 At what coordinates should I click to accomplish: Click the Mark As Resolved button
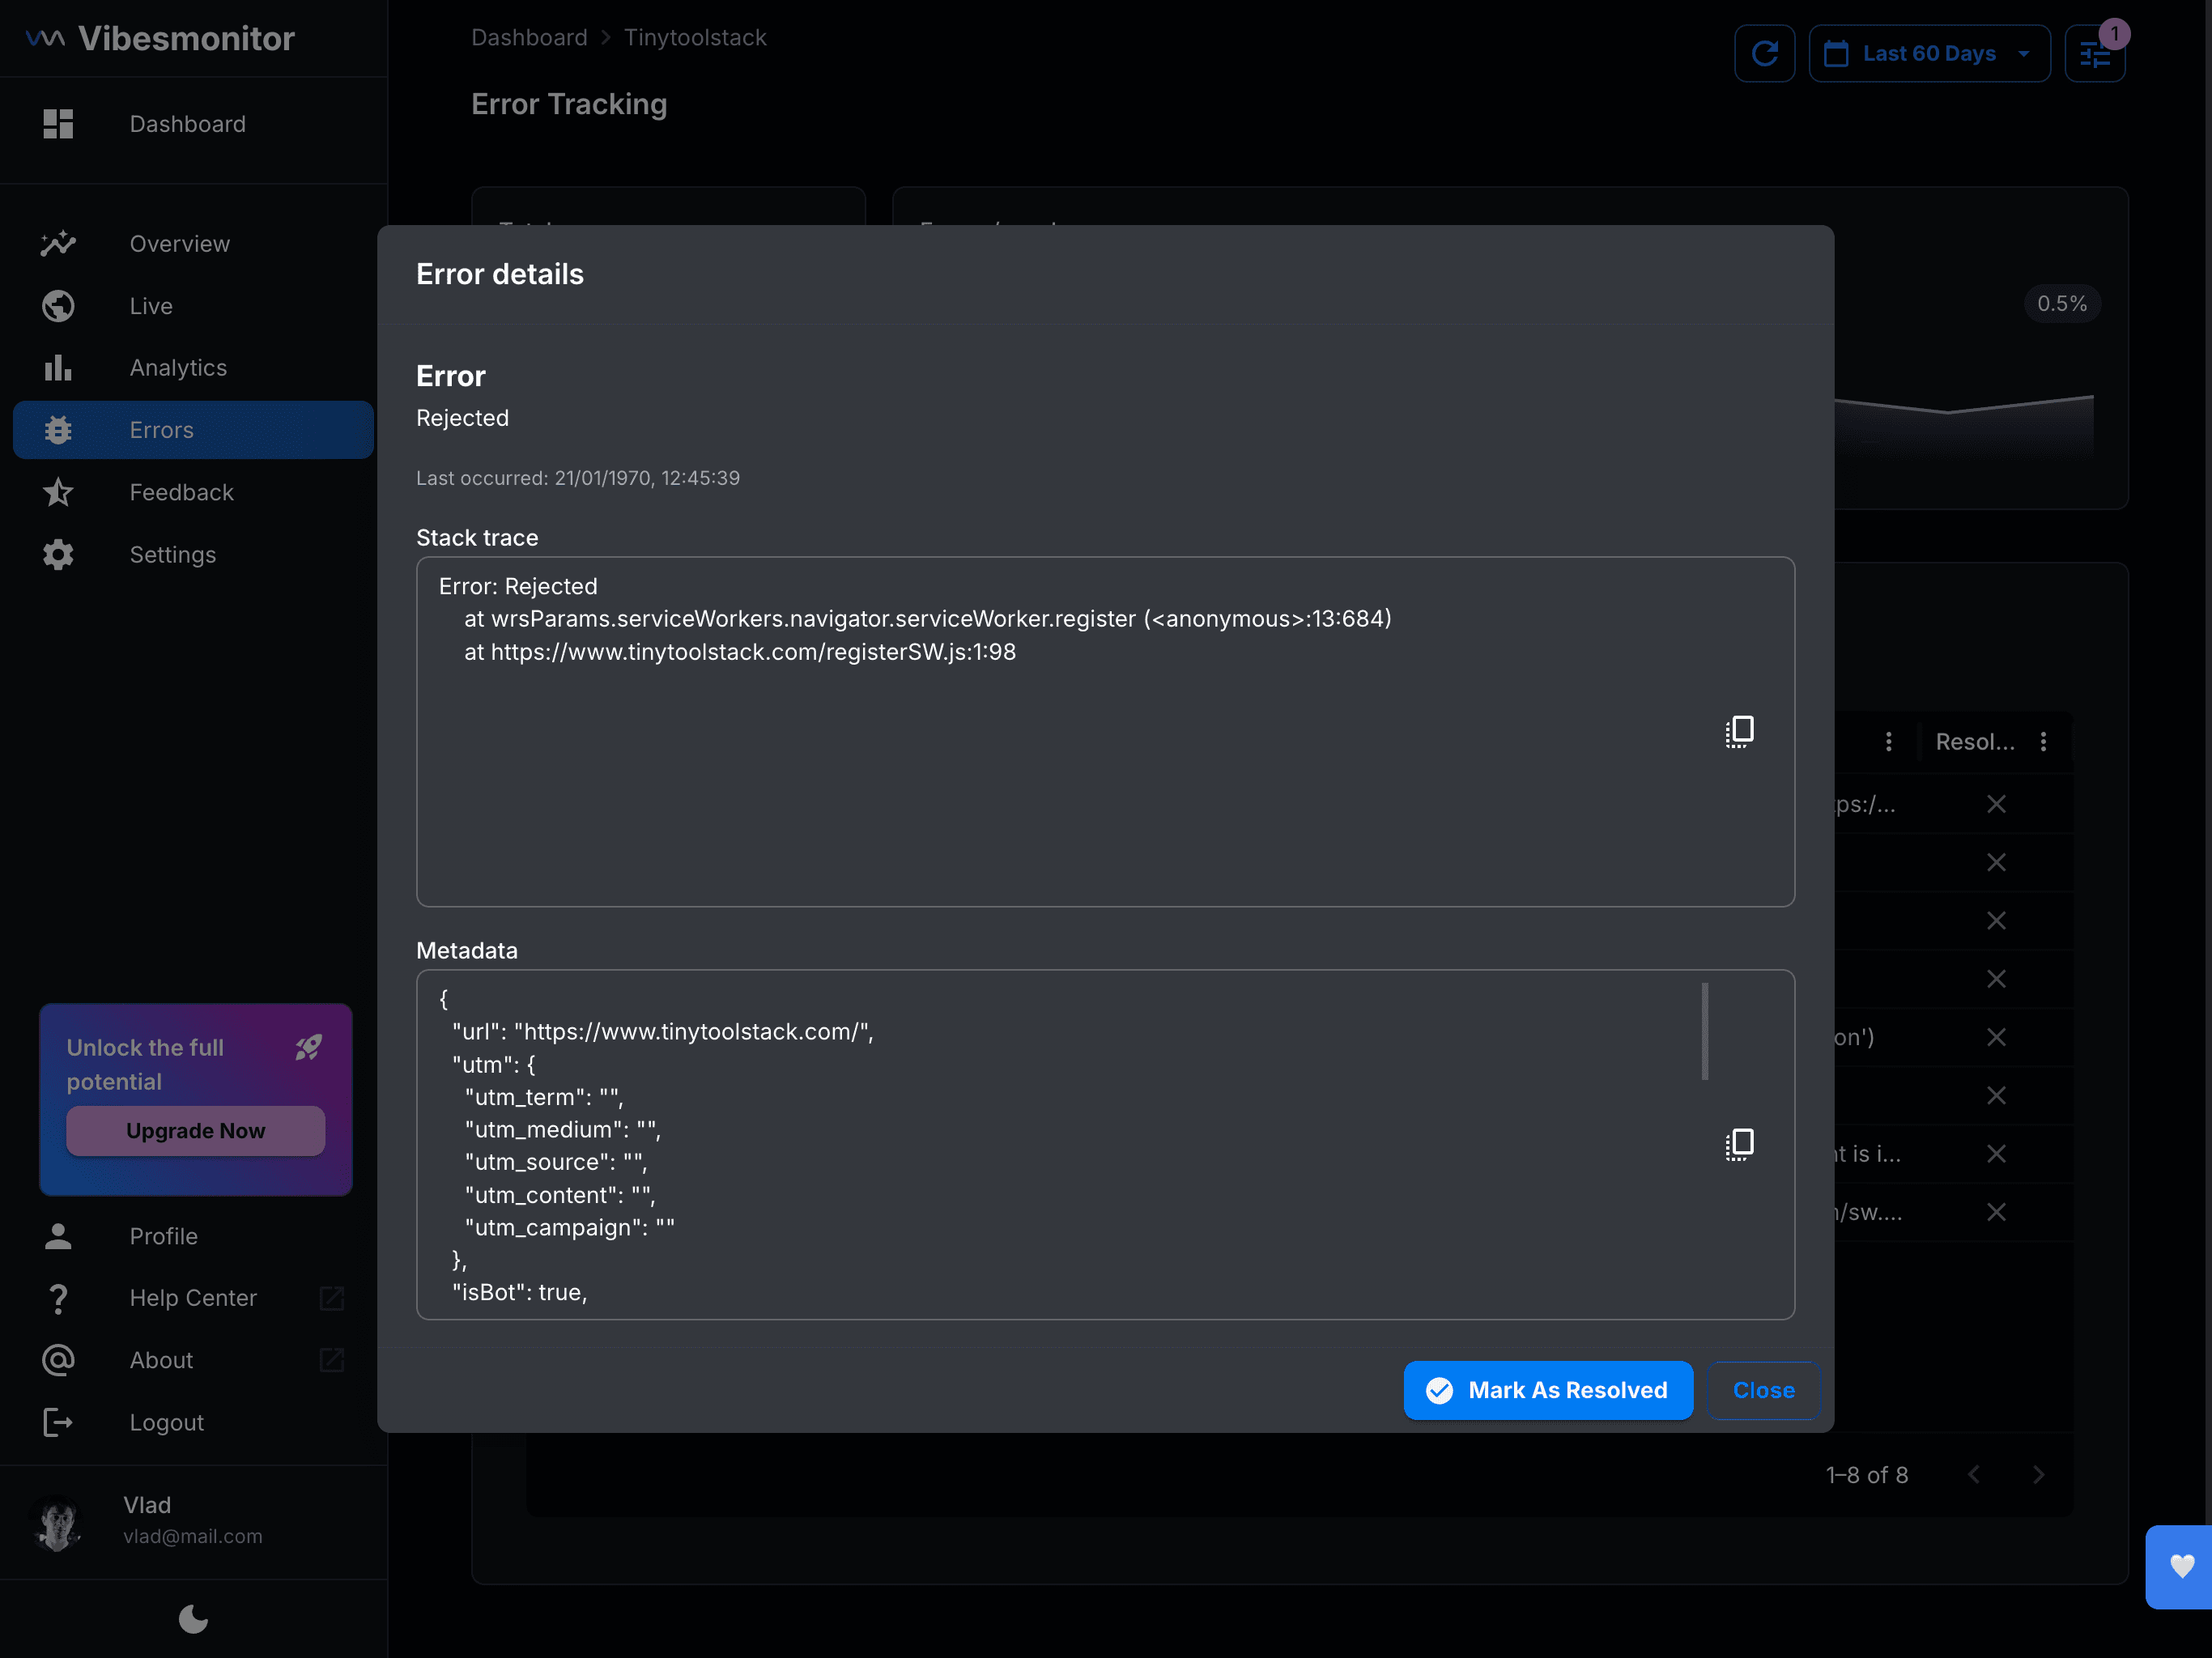point(1547,1390)
